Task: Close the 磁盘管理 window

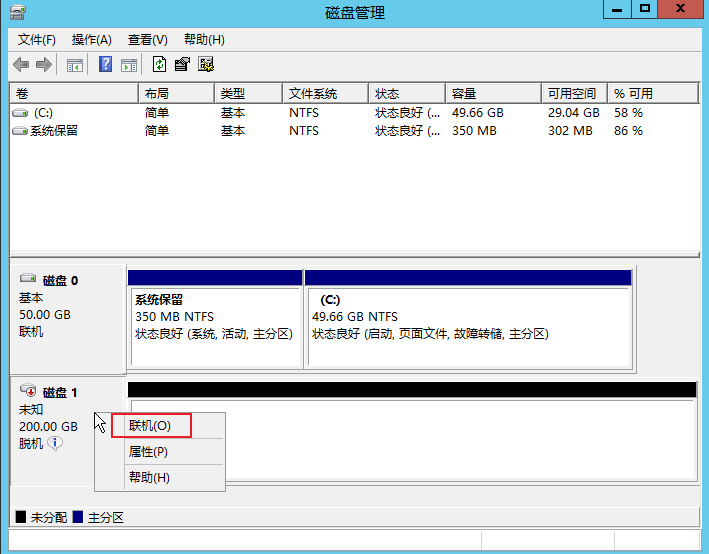Action: 680,9
